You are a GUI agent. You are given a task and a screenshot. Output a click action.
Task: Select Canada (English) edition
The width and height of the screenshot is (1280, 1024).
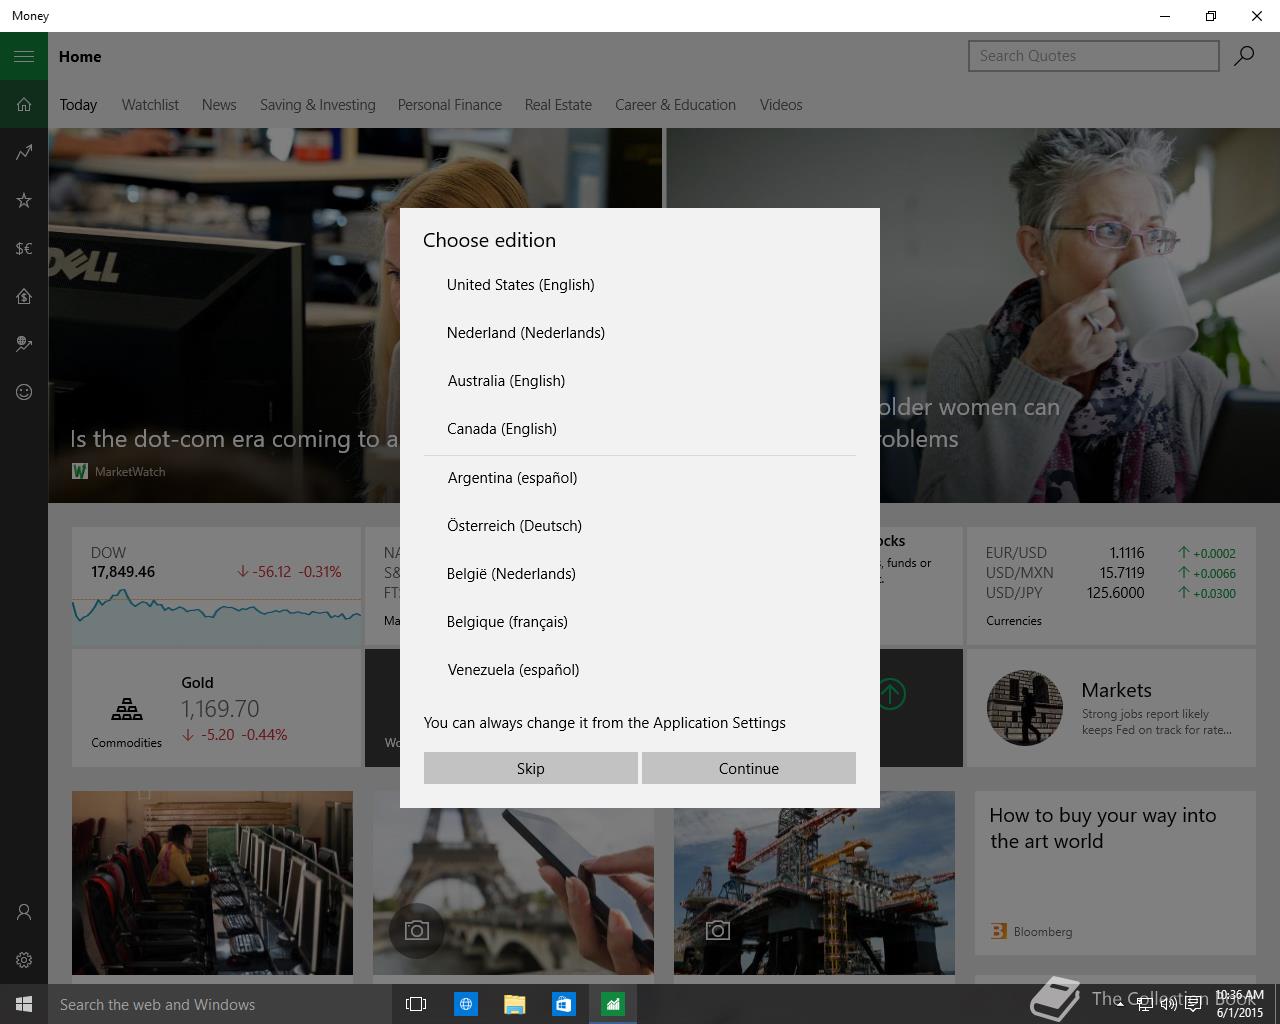pyautogui.click(x=640, y=429)
